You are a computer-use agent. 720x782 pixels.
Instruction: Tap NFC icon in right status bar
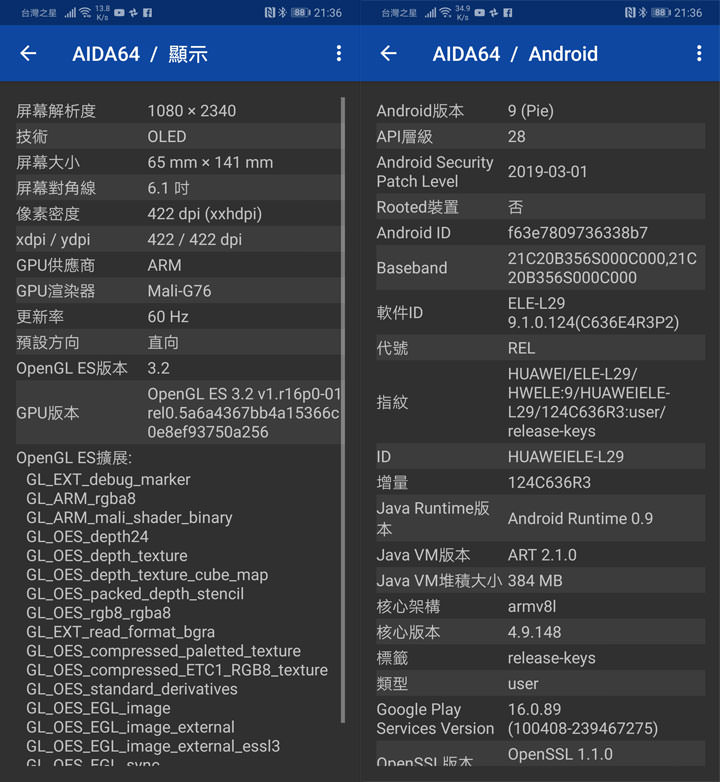pyautogui.click(x=630, y=12)
